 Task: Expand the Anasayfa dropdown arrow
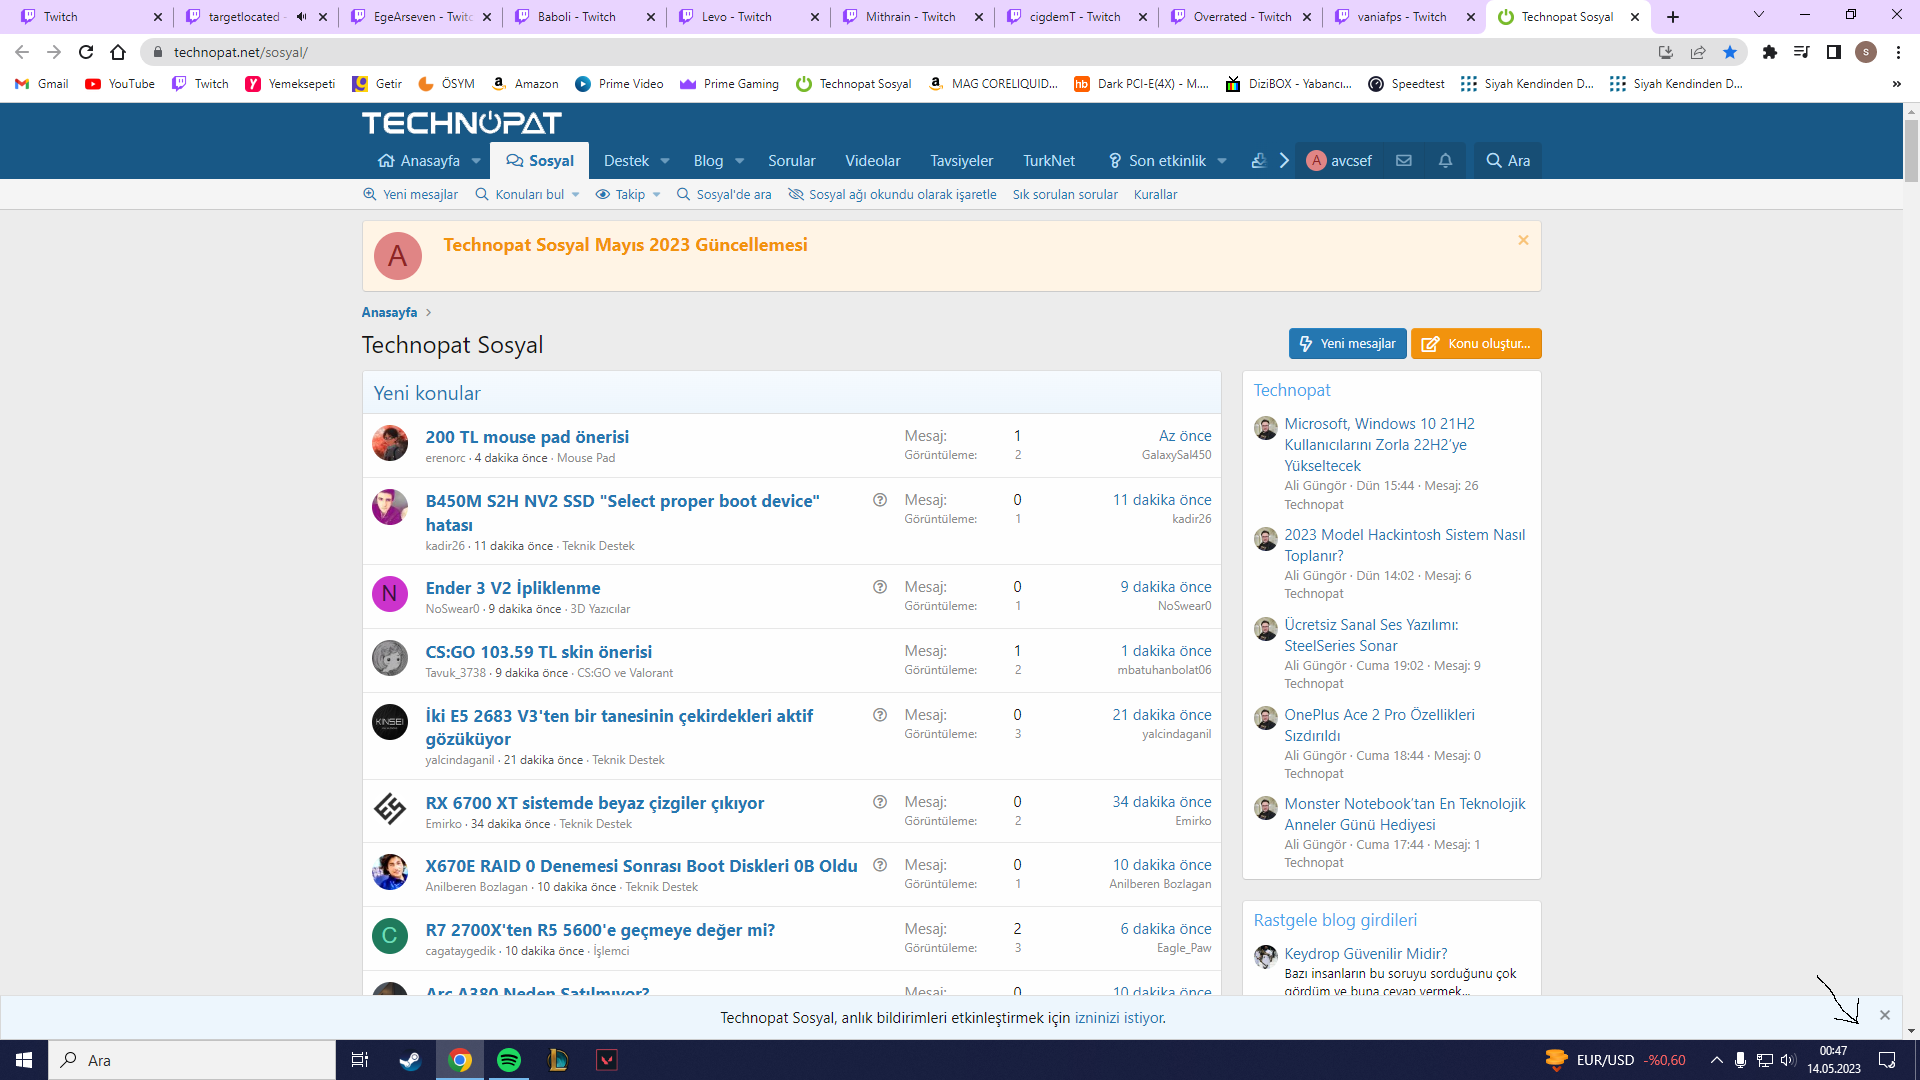click(x=476, y=161)
